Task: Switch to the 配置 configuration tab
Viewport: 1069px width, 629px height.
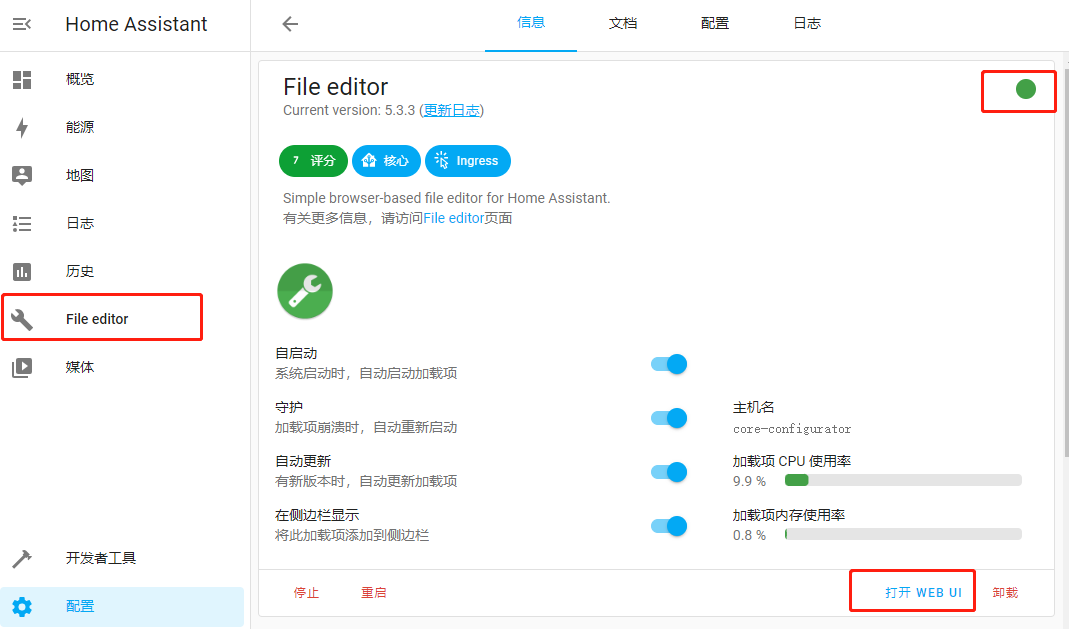Action: [x=714, y=24]
